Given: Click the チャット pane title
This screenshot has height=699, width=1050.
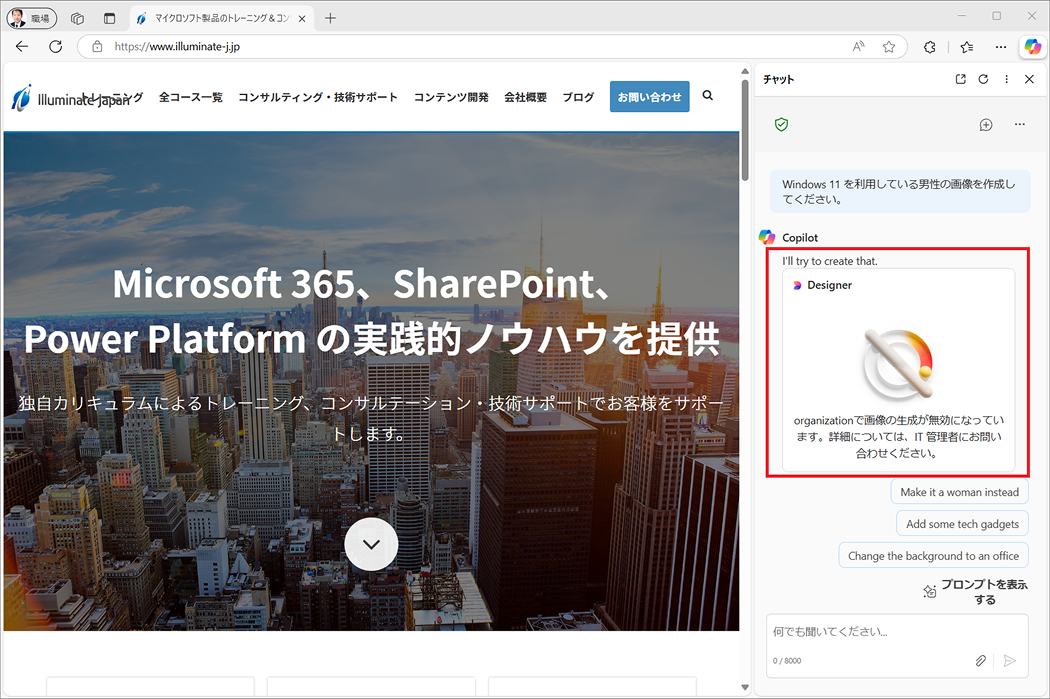Looking at the screenshot, I should (779, 79).
